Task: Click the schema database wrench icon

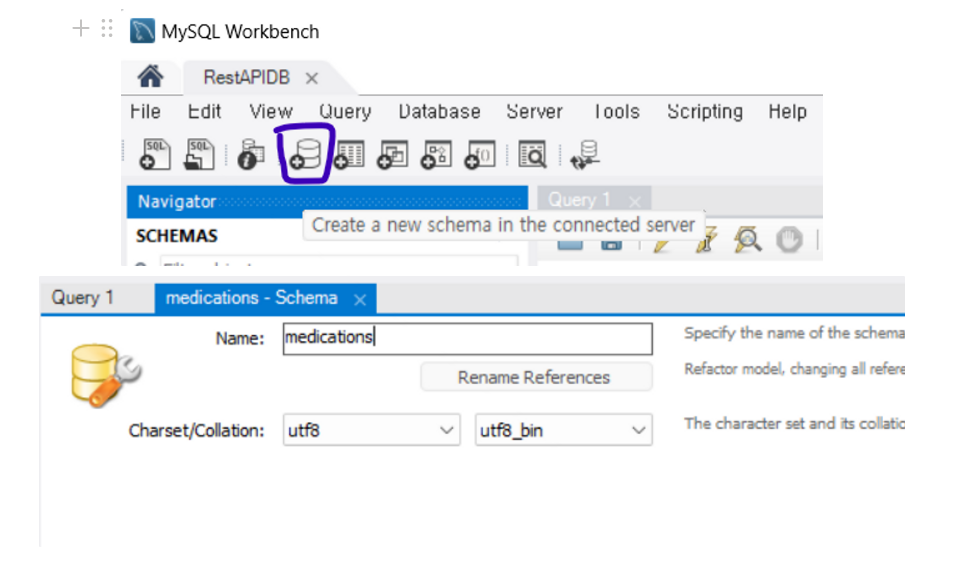Action: coord(105,375)
